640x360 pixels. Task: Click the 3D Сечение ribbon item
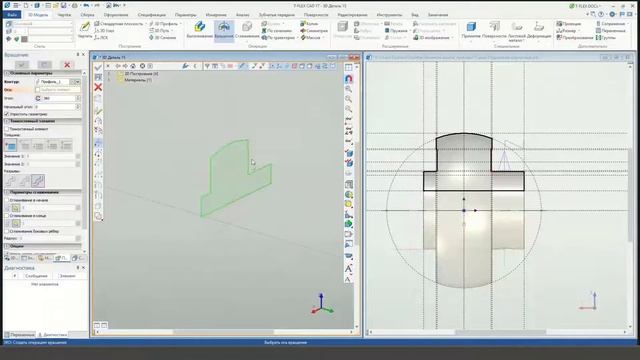point(162,38)
